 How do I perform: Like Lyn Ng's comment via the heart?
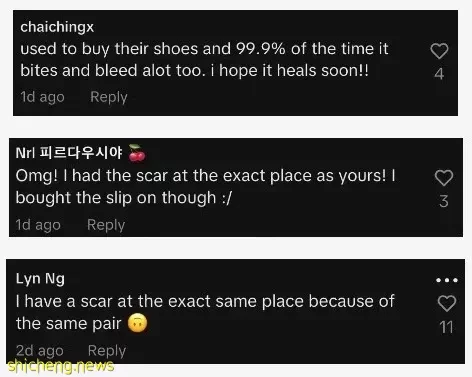tap(447, 303)
